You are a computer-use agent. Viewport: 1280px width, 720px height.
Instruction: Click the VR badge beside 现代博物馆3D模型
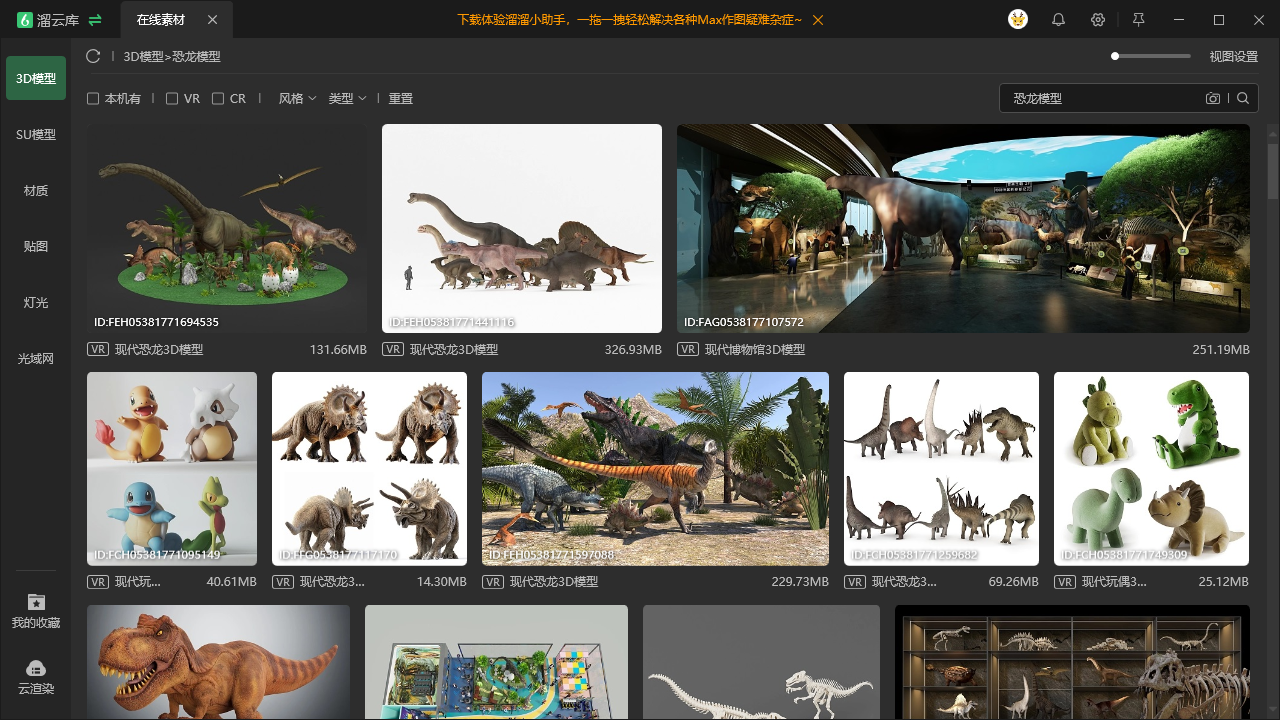coord(688,349)
